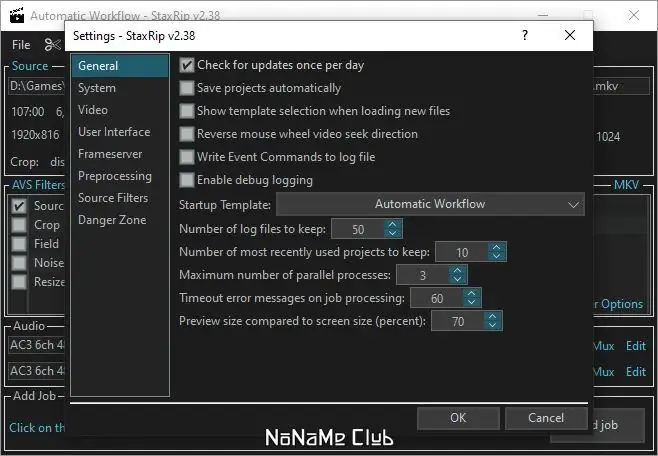Decrease number of log files to keep
The image size is (658, 456).
point(392,233)
